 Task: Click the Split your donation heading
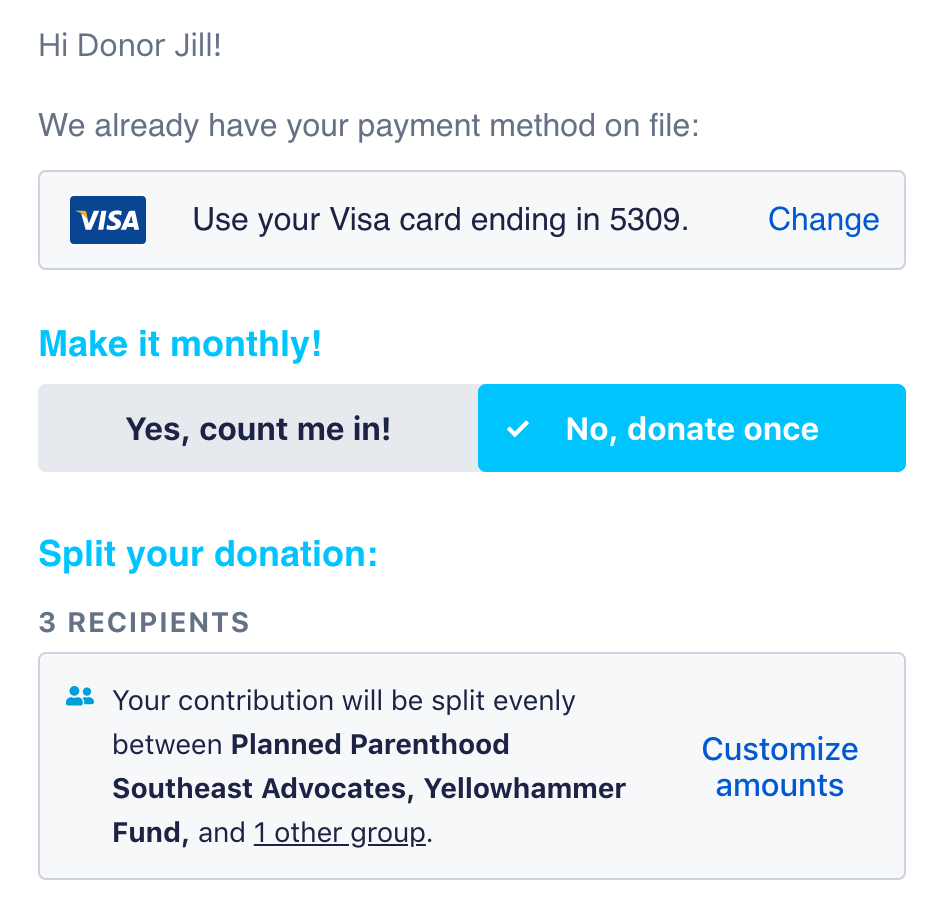(x=208, y=554)
